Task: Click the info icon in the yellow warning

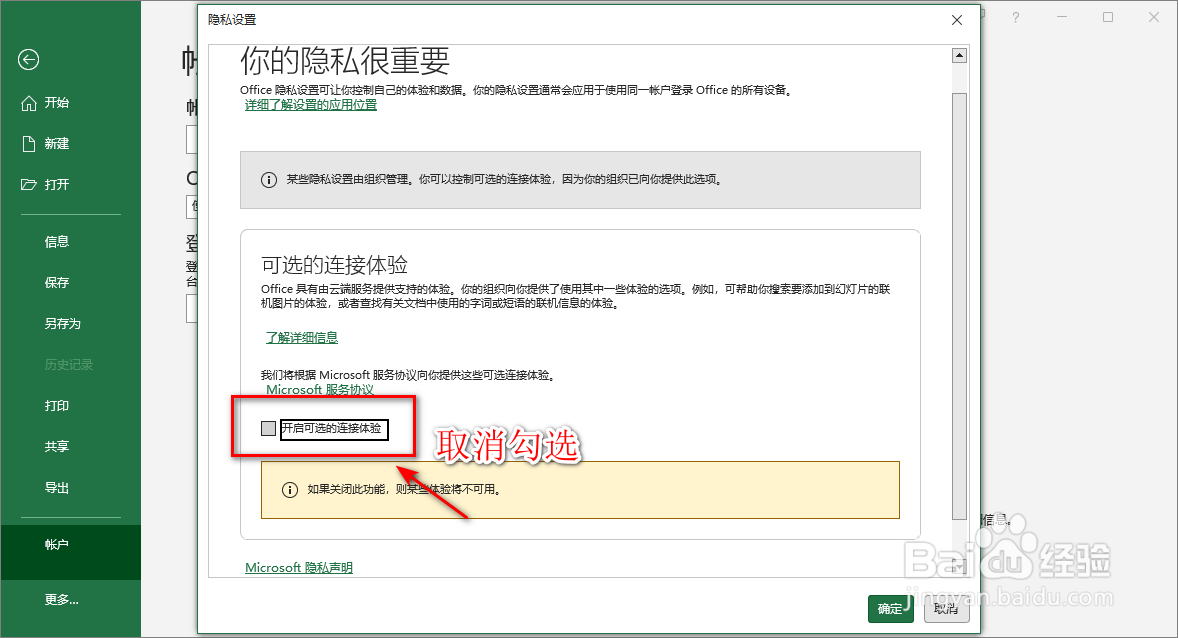Action: click(x=290, y=490)
